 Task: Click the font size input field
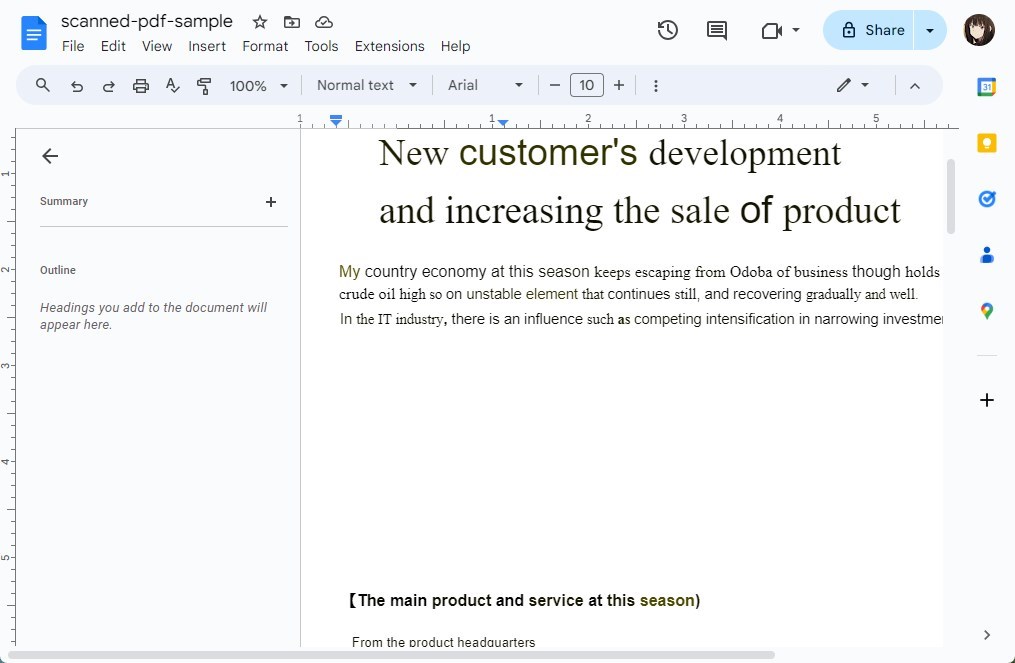point(587,85)
